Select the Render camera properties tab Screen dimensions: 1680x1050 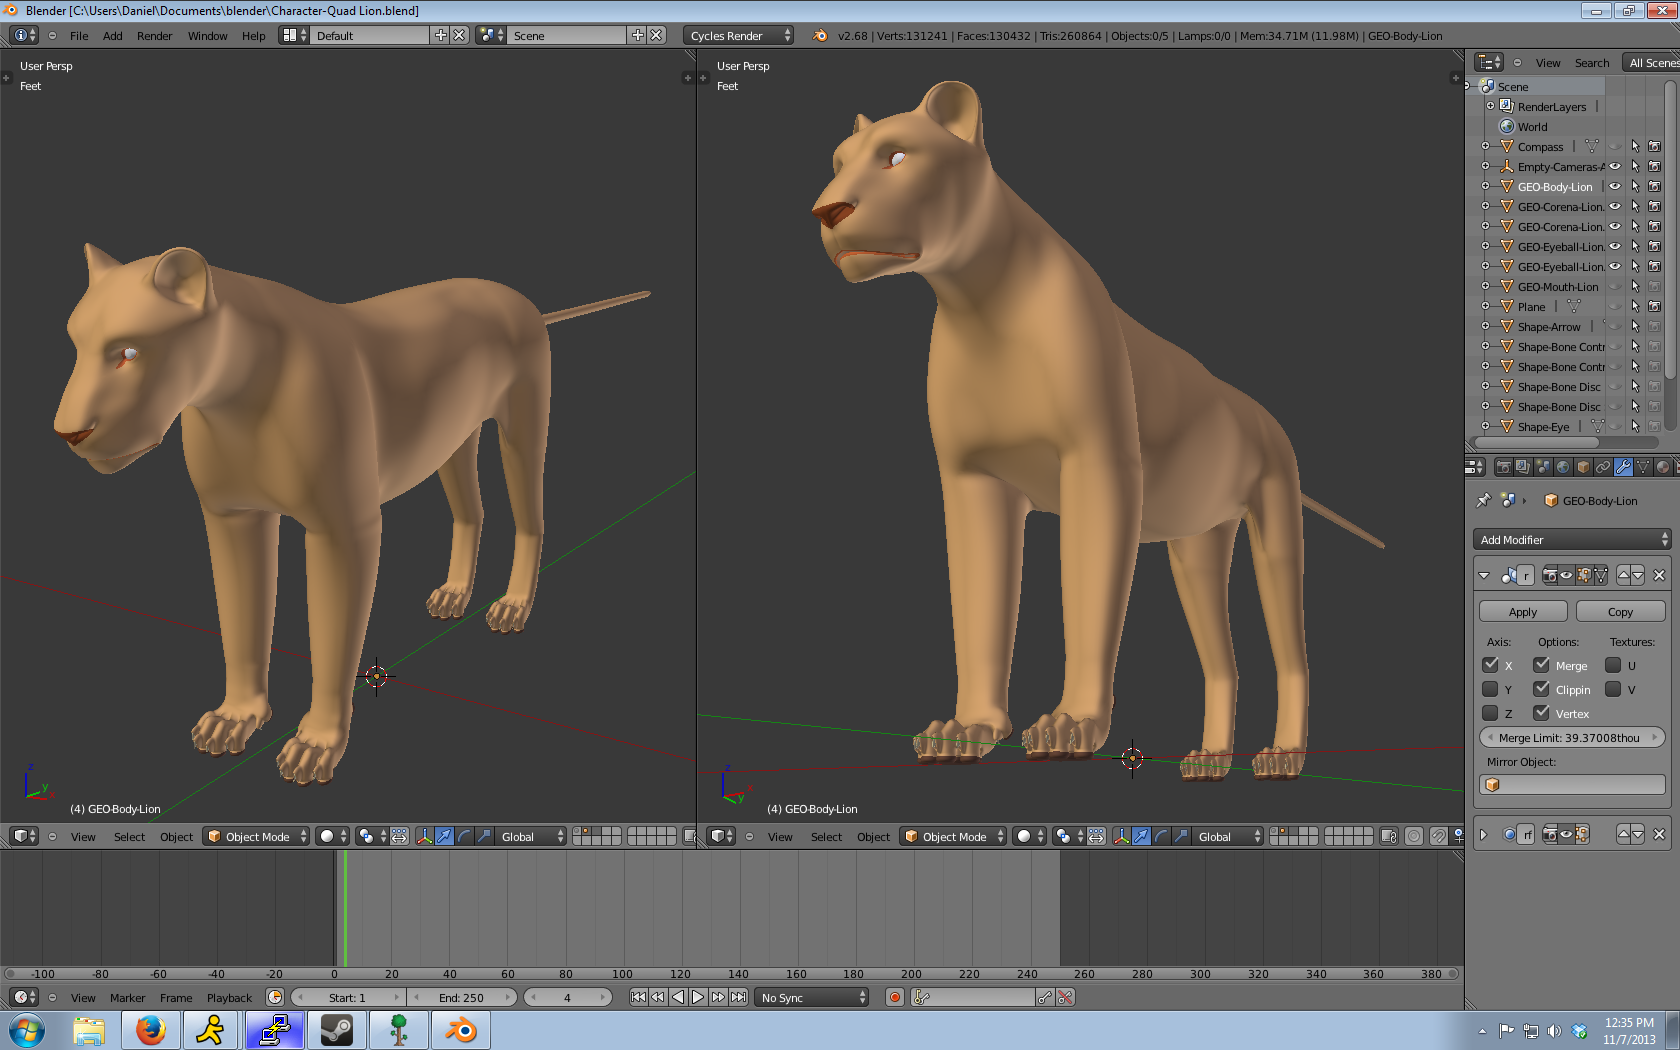[x=1503, y=467]
